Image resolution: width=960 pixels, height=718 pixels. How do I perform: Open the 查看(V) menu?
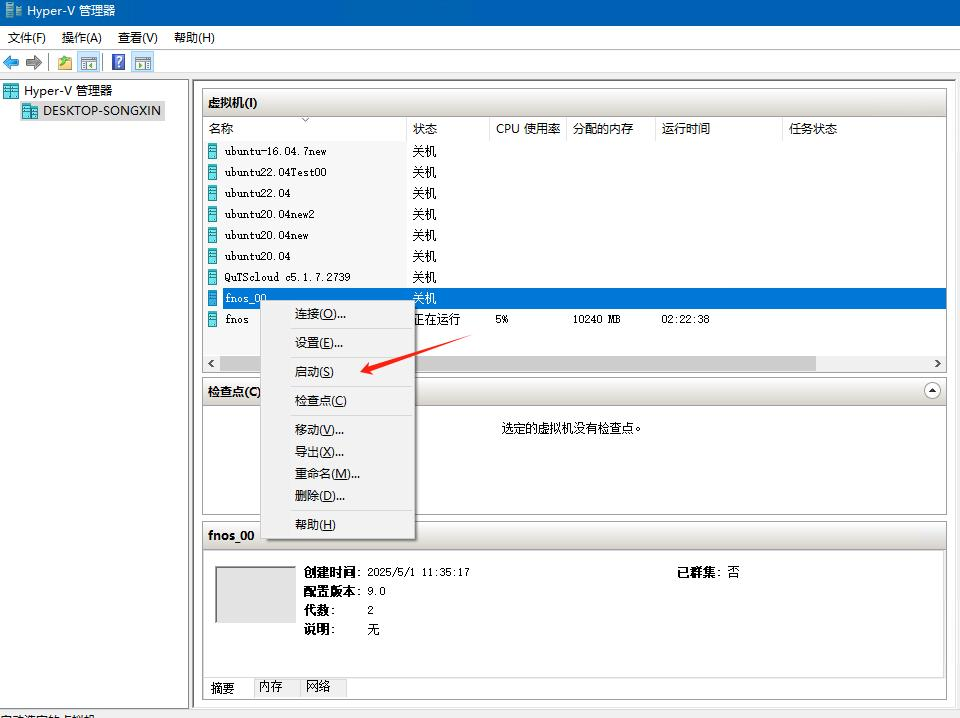pyautogui.click(x=138, y=38)
